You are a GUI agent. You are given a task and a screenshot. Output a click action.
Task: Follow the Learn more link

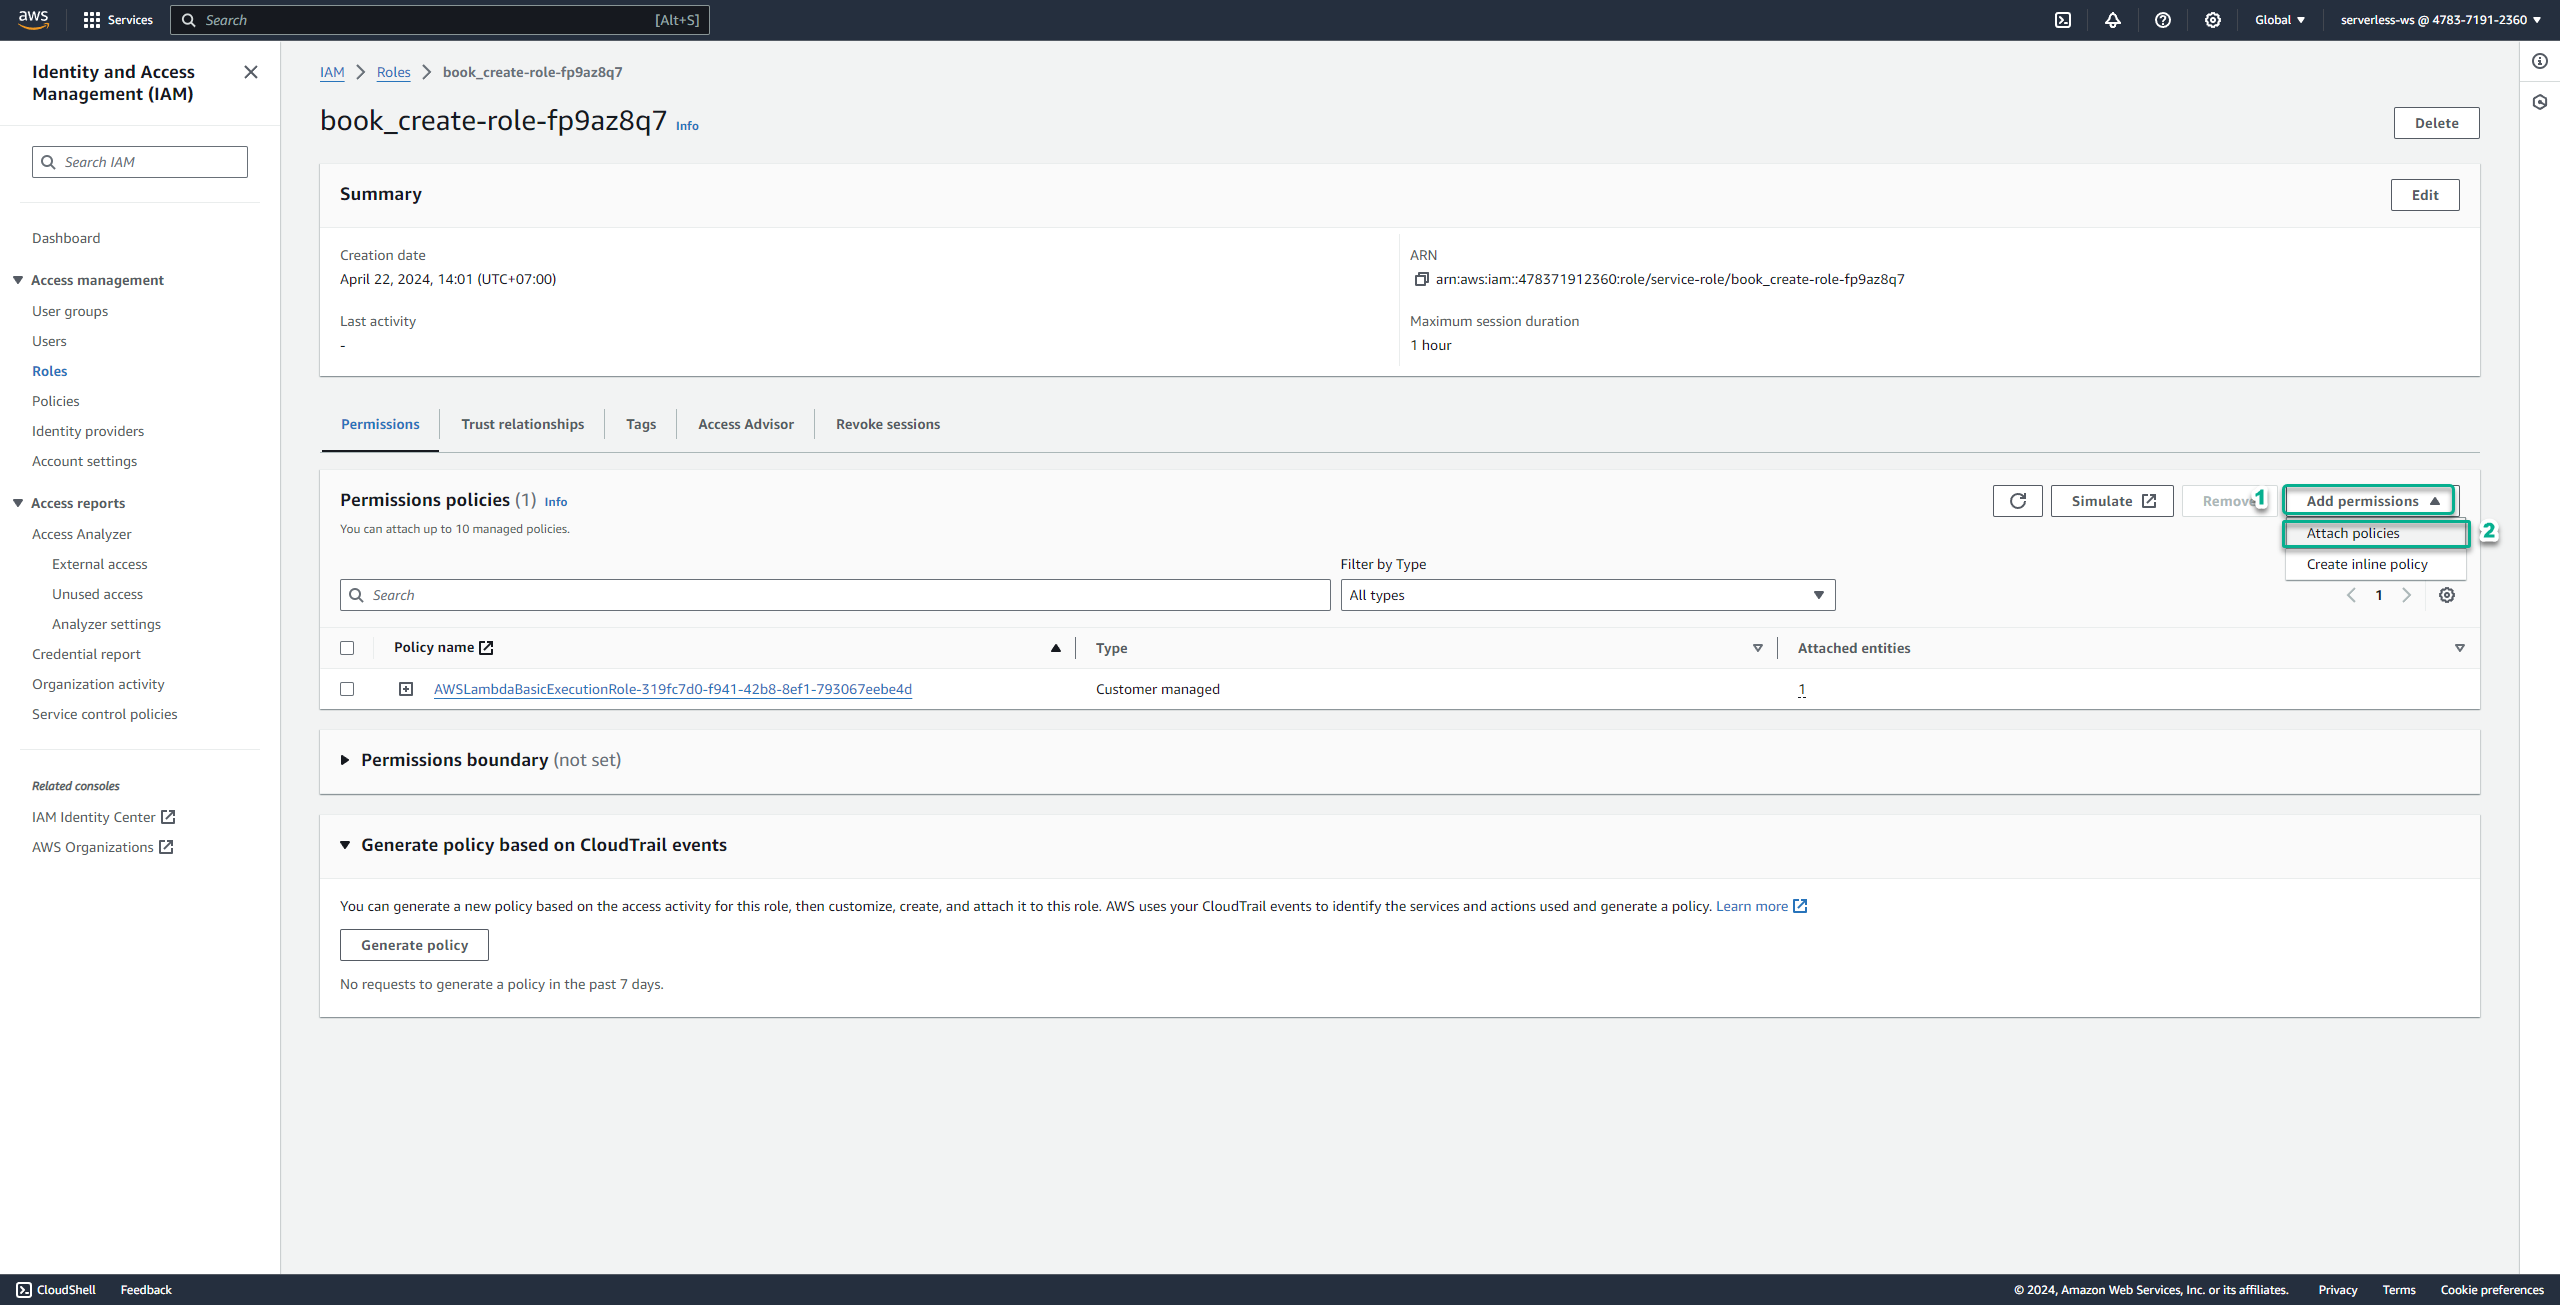pos(1762,906)
